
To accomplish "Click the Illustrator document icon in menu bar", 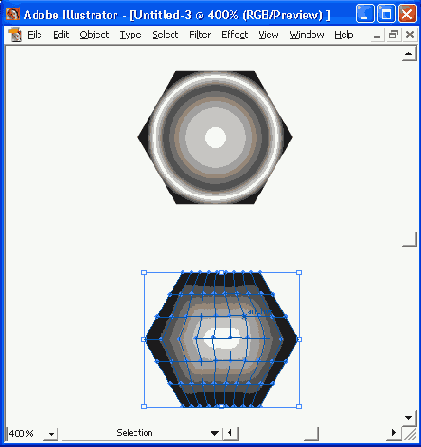I will [14, 35].
